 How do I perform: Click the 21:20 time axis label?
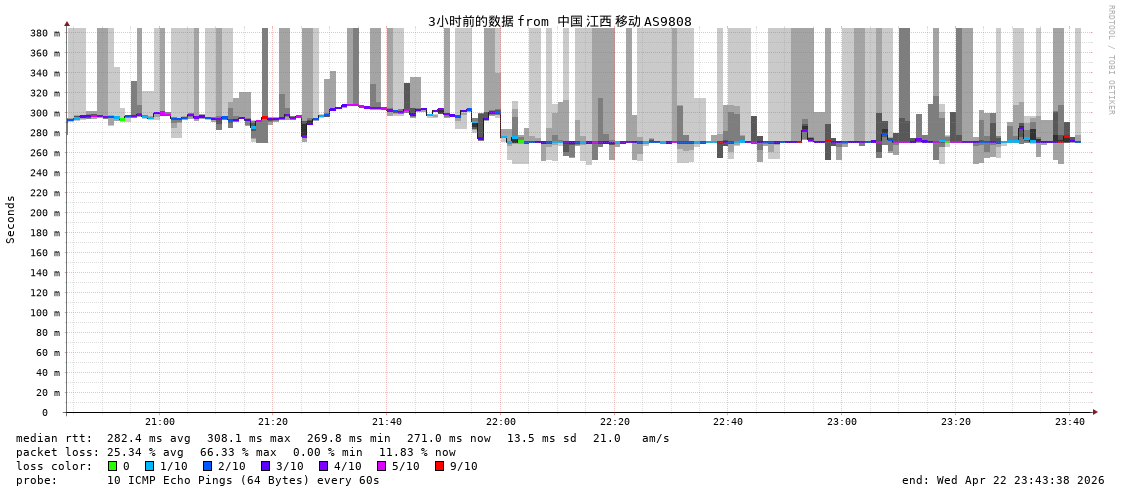(x=274, y=422)
